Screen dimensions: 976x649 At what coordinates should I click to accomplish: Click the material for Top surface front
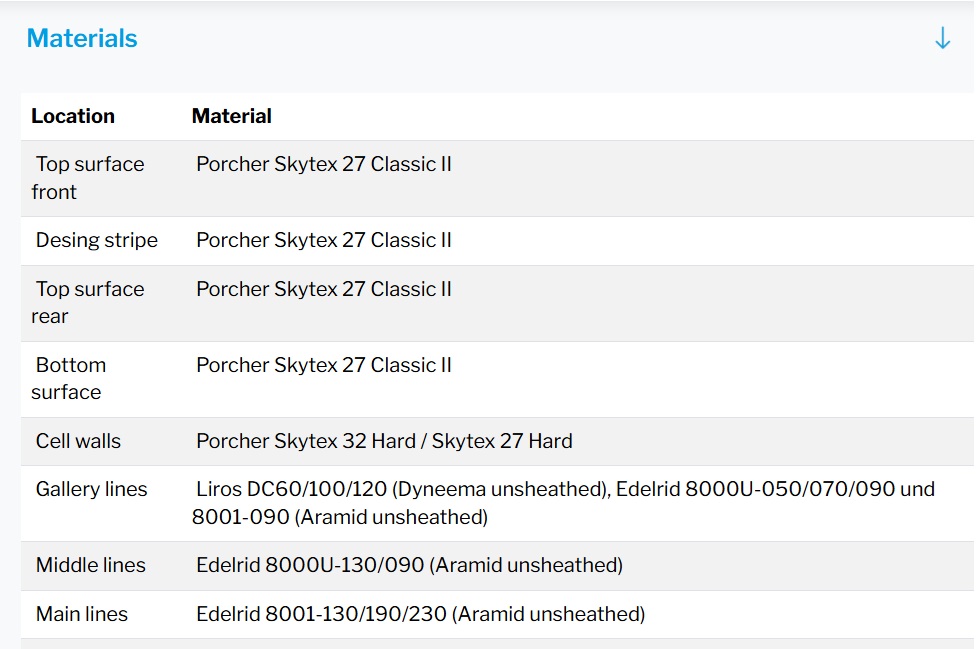[324, 164]
